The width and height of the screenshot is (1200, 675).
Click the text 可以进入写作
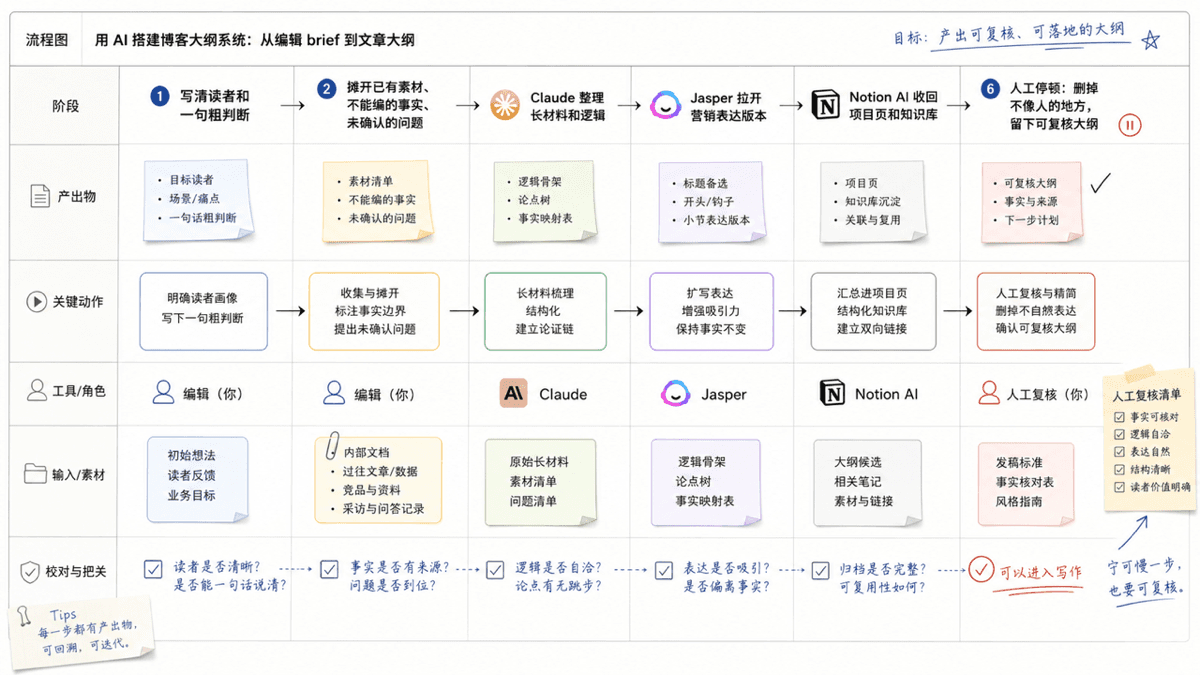[1040, 572]
